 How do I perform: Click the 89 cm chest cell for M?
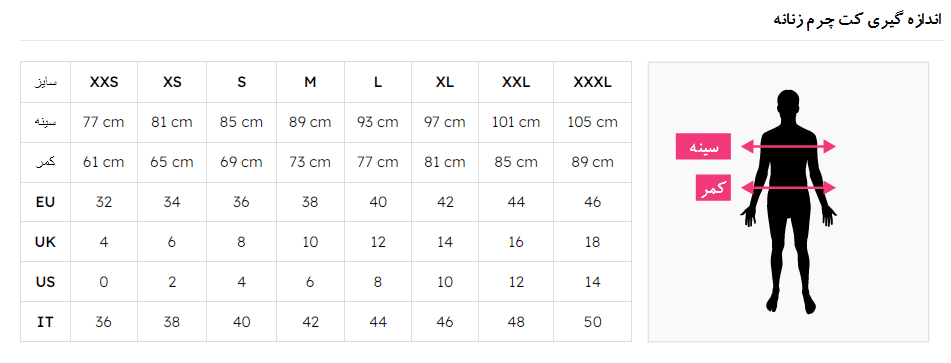(x=310, y=122)
